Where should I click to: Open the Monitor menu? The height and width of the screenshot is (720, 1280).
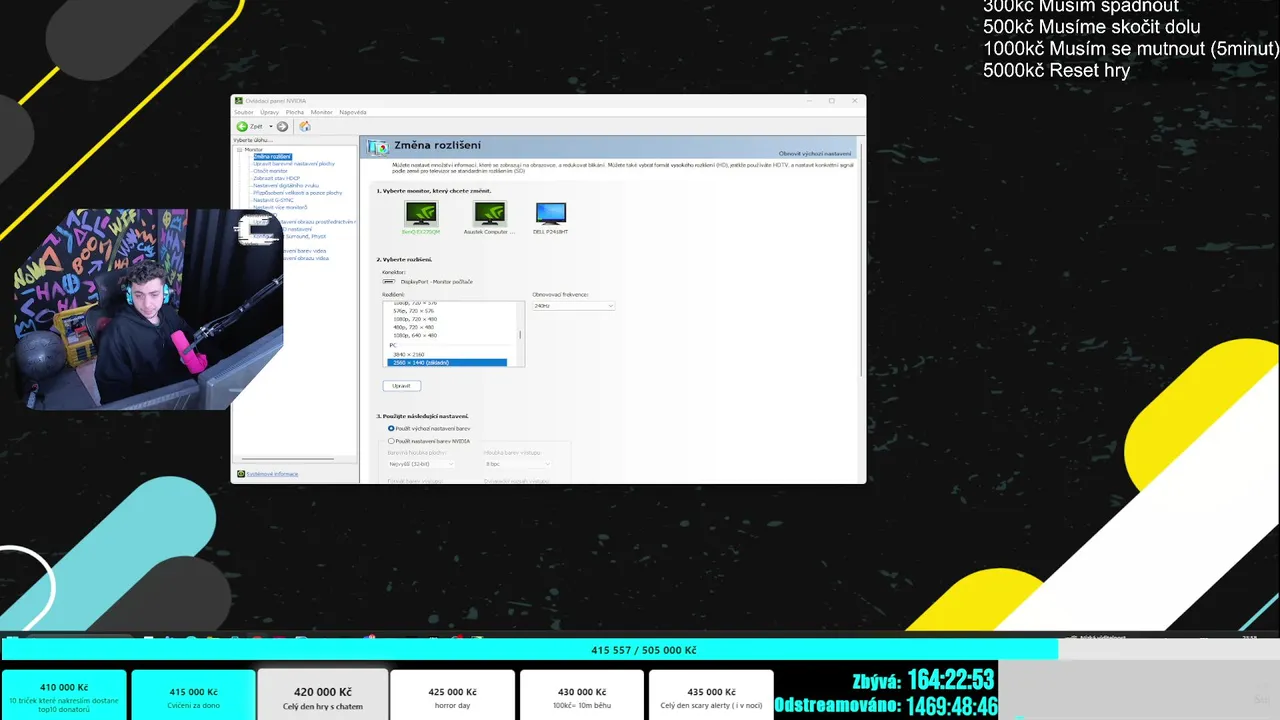[x=321, y=112]
